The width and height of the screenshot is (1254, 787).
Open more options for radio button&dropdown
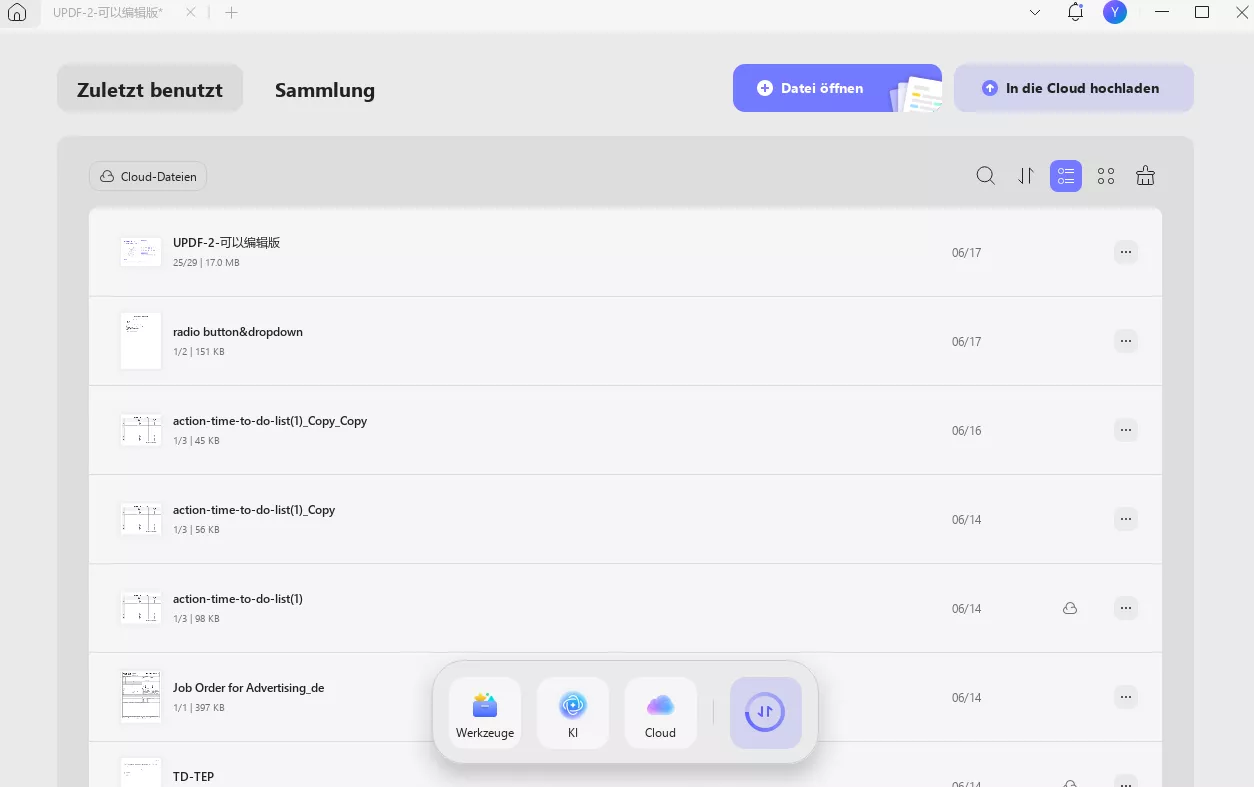[x=1126, y=341]
